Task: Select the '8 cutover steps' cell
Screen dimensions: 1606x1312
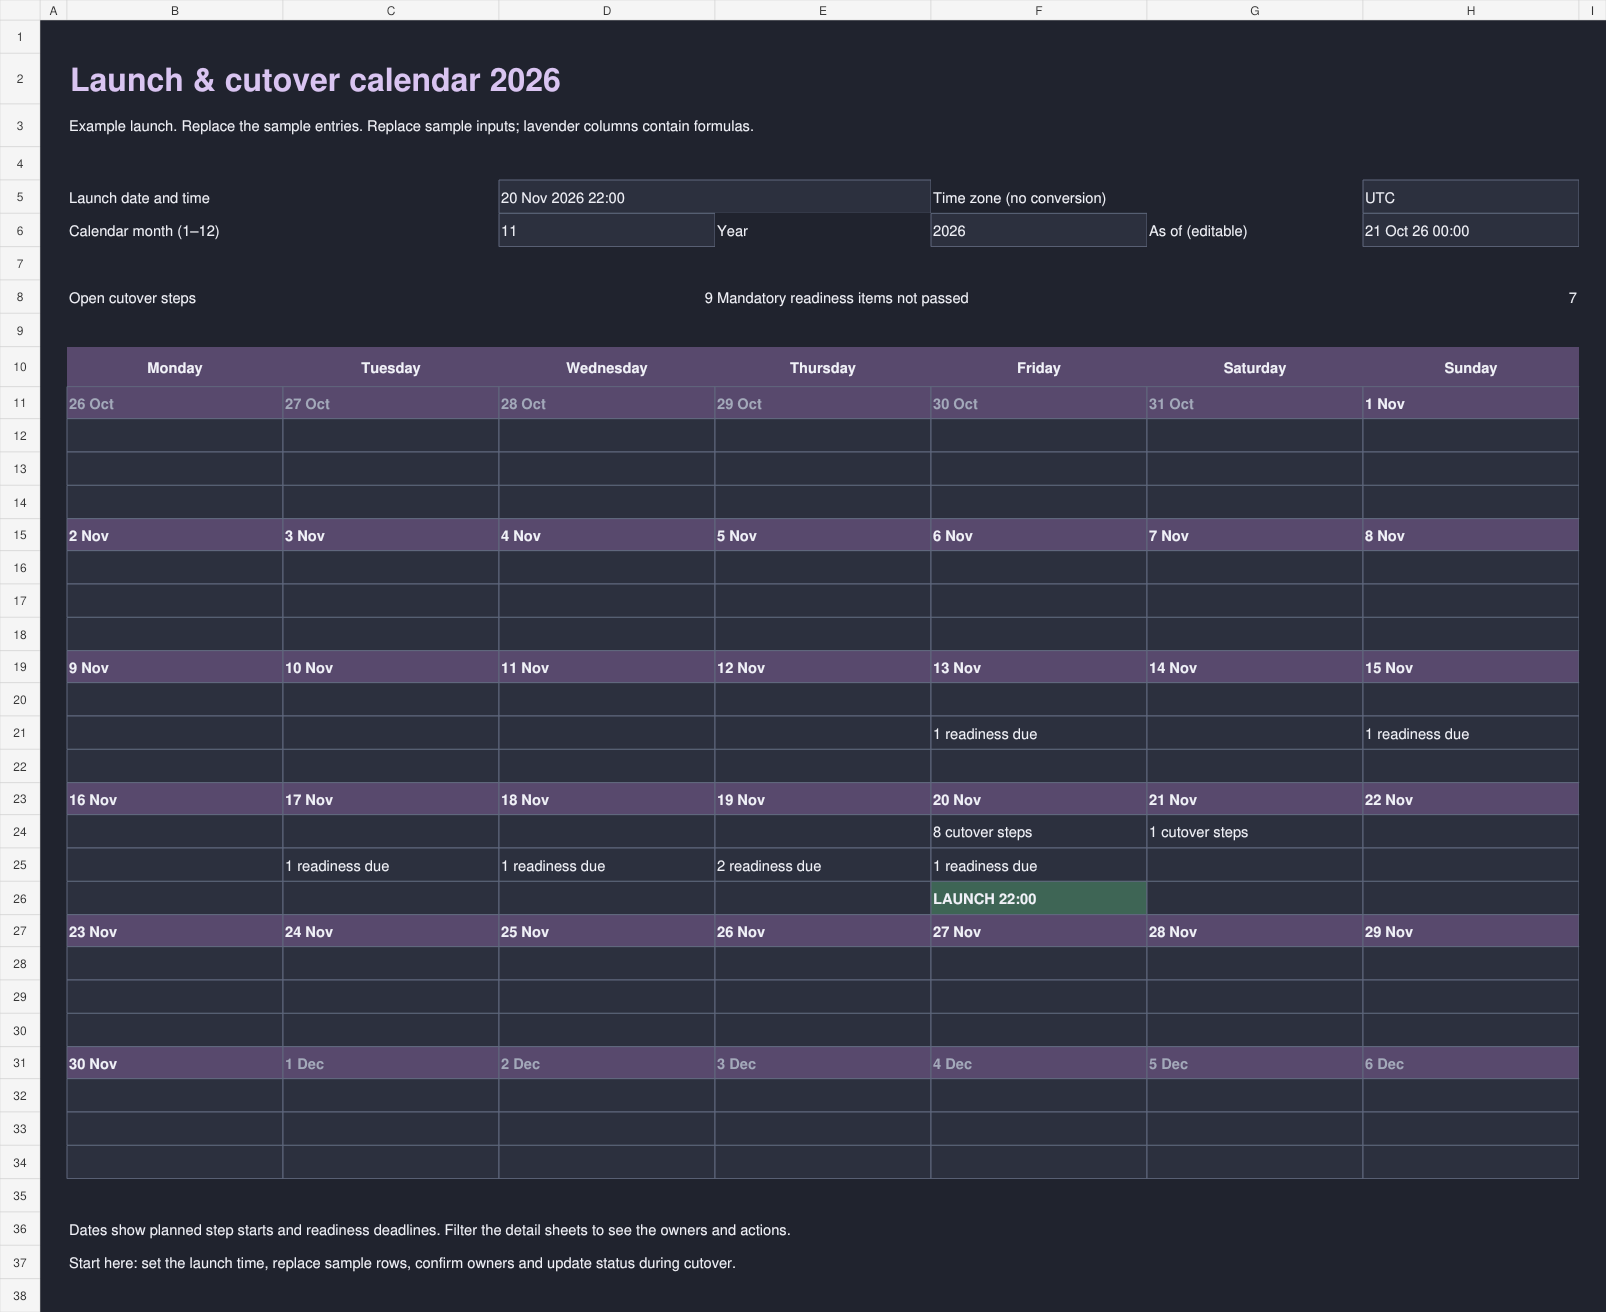Action: (x=1039, y=832)
